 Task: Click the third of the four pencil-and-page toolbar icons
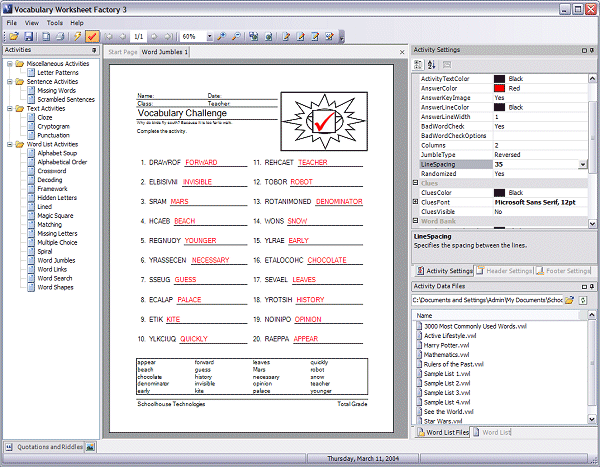tap(315, 36)
